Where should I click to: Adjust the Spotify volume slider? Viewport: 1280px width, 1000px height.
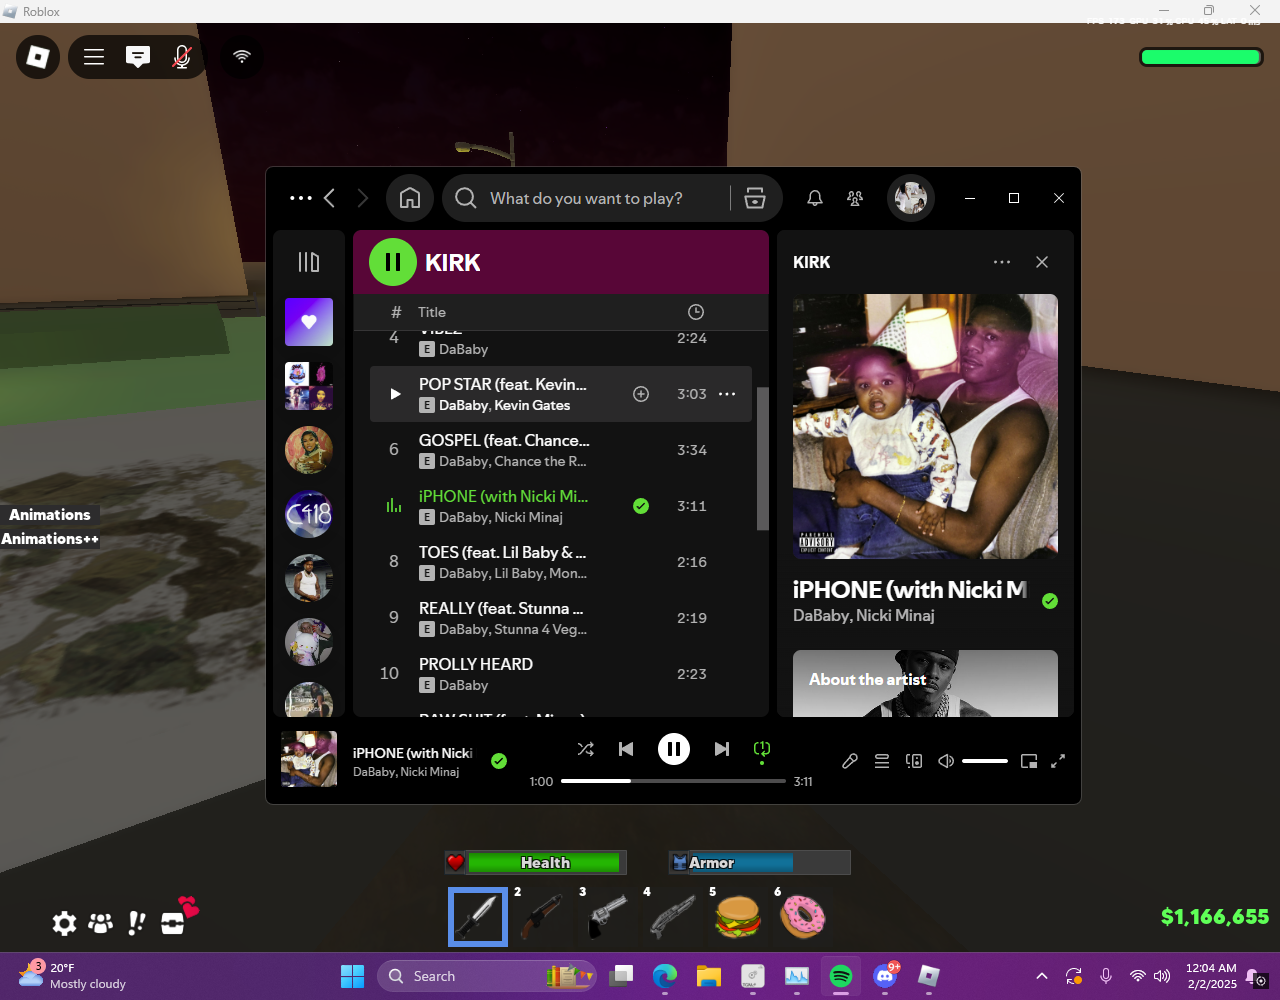(x=985, y=761)
